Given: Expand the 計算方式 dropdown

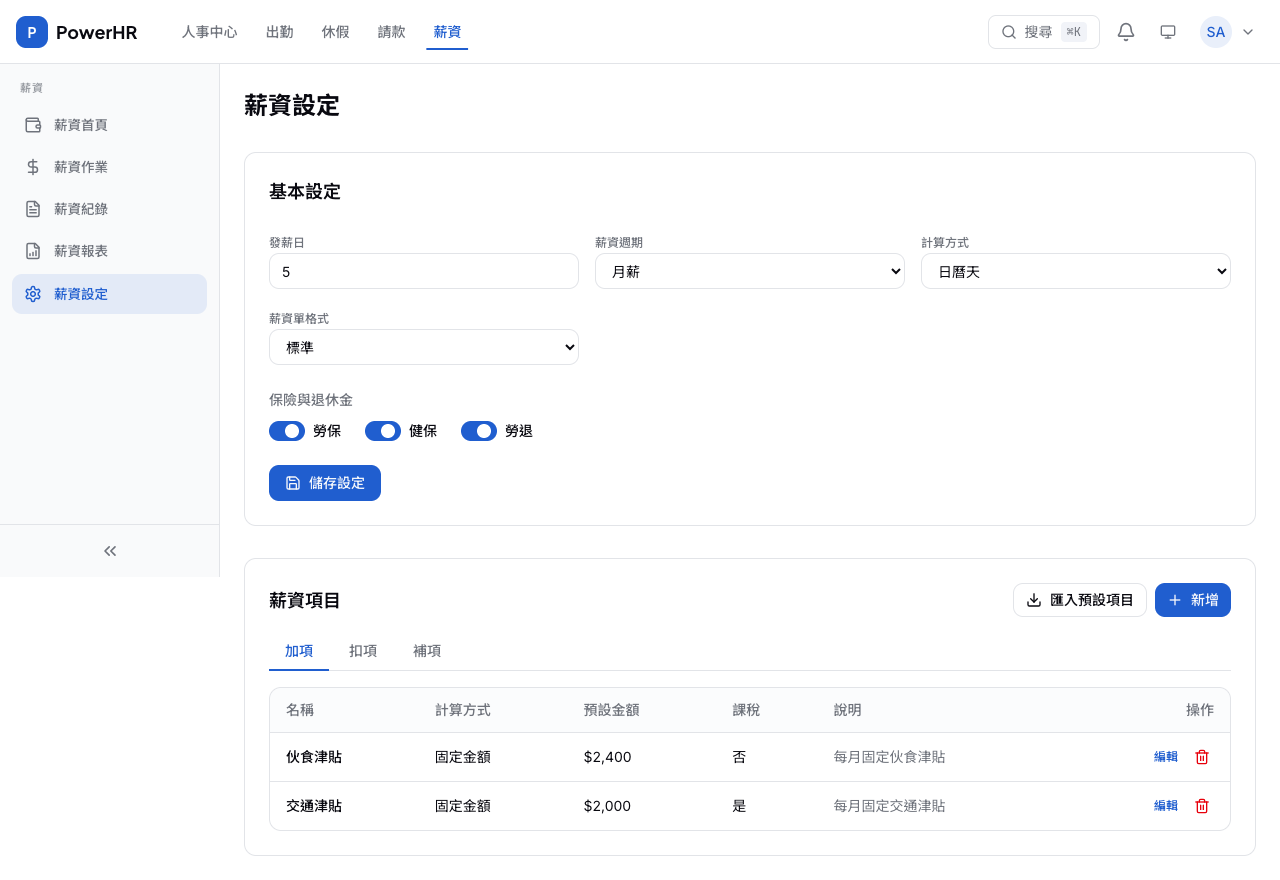Looking at the screenshot, I should (1075, 271).
